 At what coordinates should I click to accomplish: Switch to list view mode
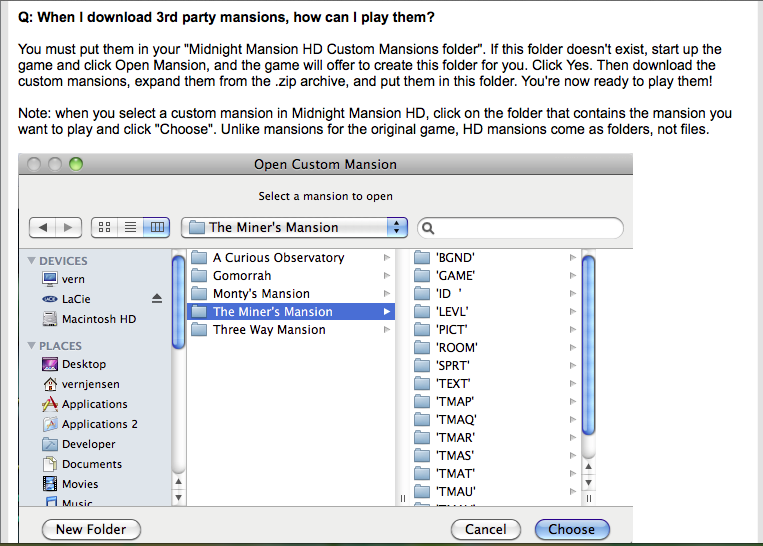[x=130, y=228]
